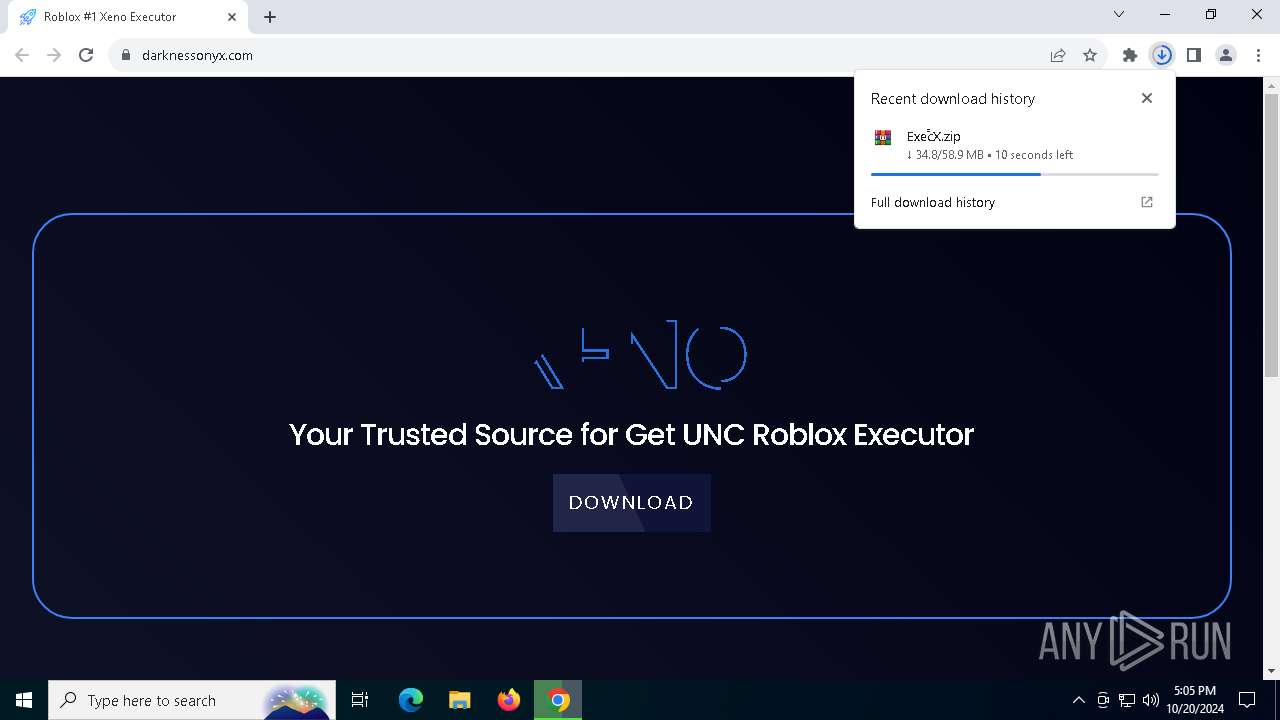Open File Explorer from the taskbar
The height and width of the screenshot is (720, 1280).
pyautogui.click(x=459, y=700)
